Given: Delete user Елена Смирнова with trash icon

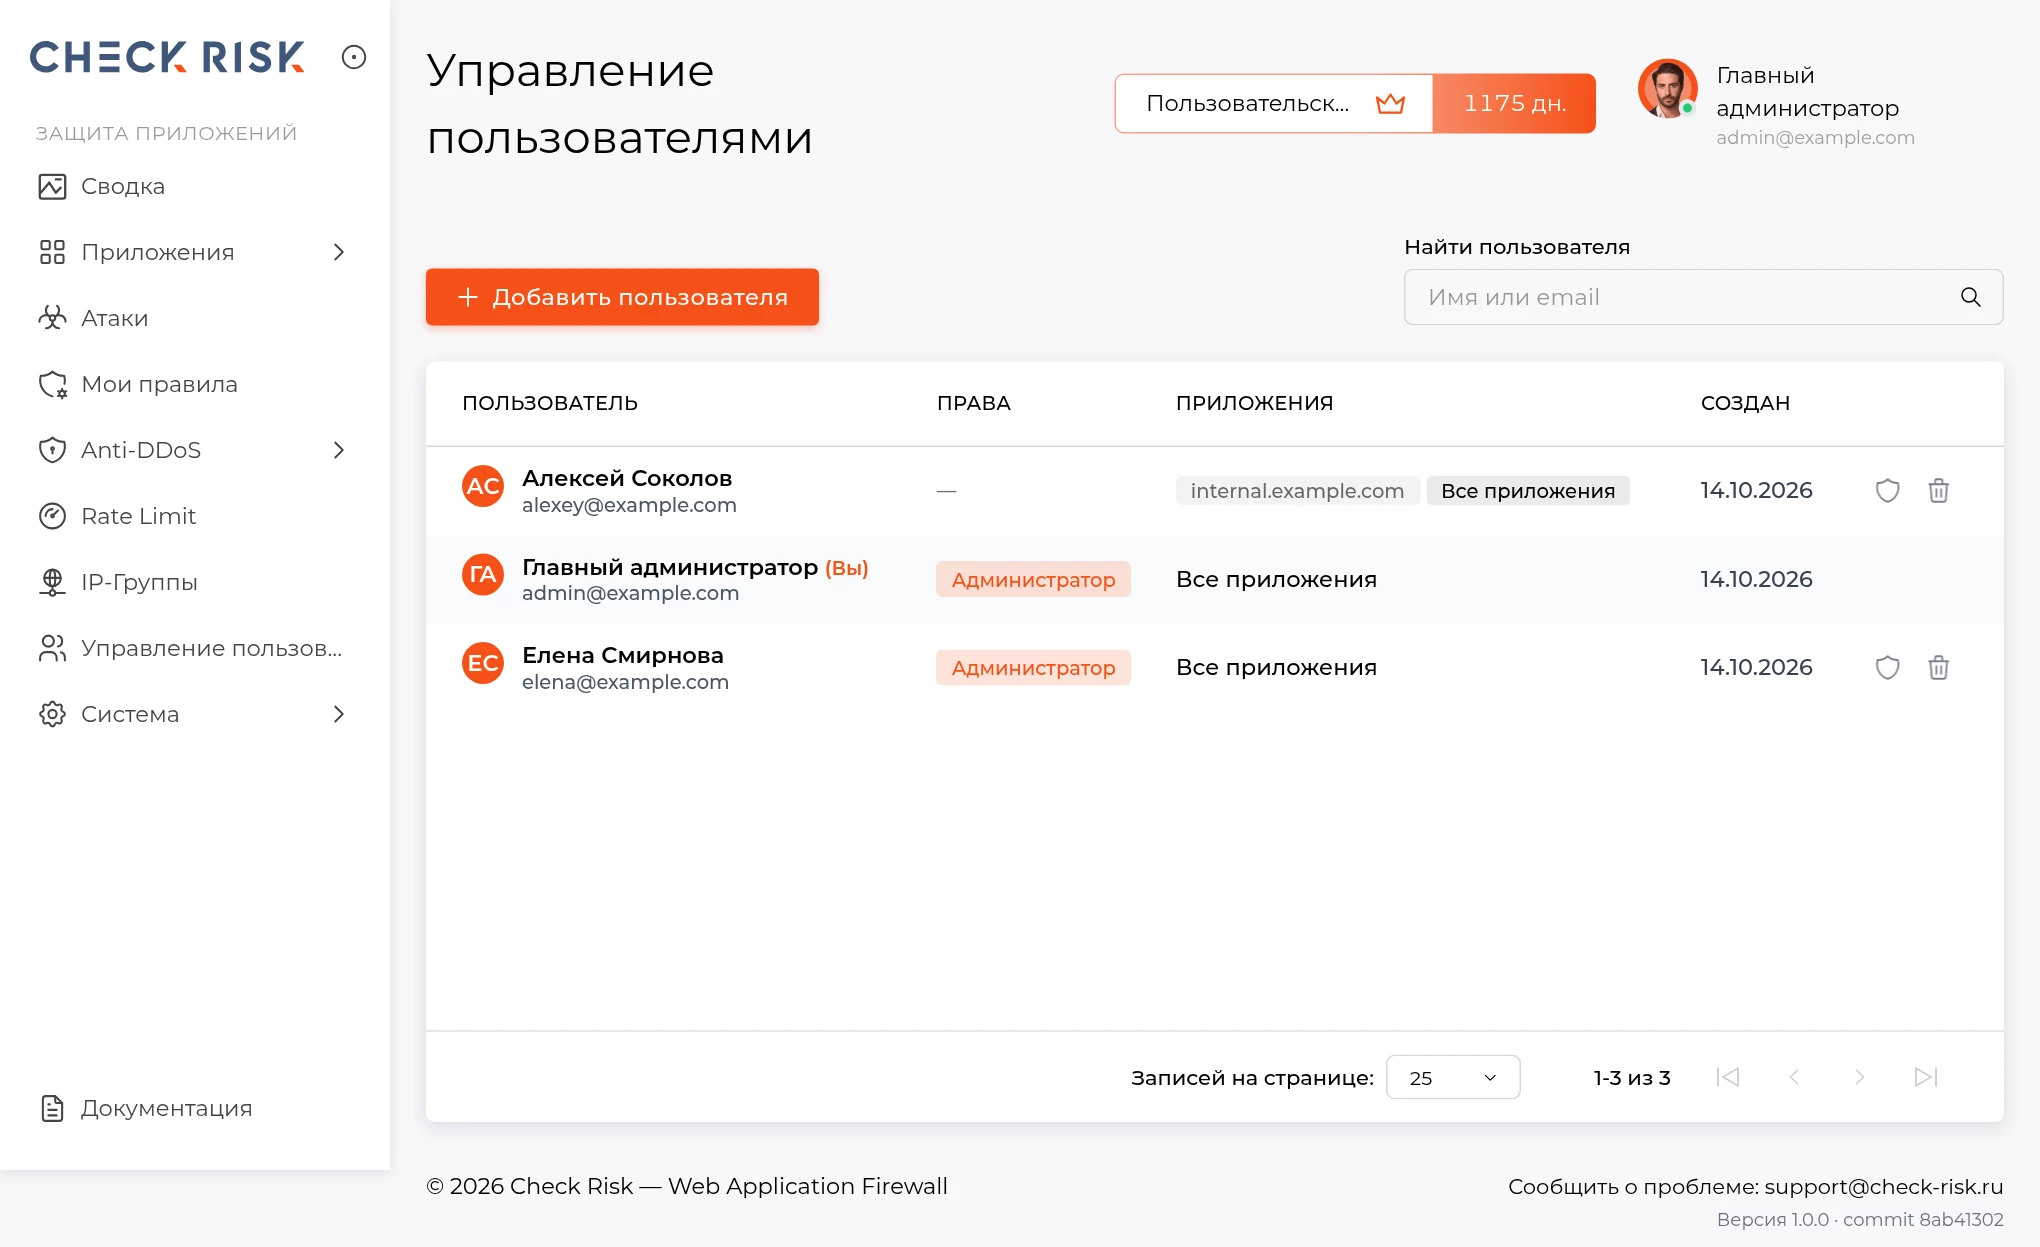Looking at the screenshot, I should pos(1938,668).
